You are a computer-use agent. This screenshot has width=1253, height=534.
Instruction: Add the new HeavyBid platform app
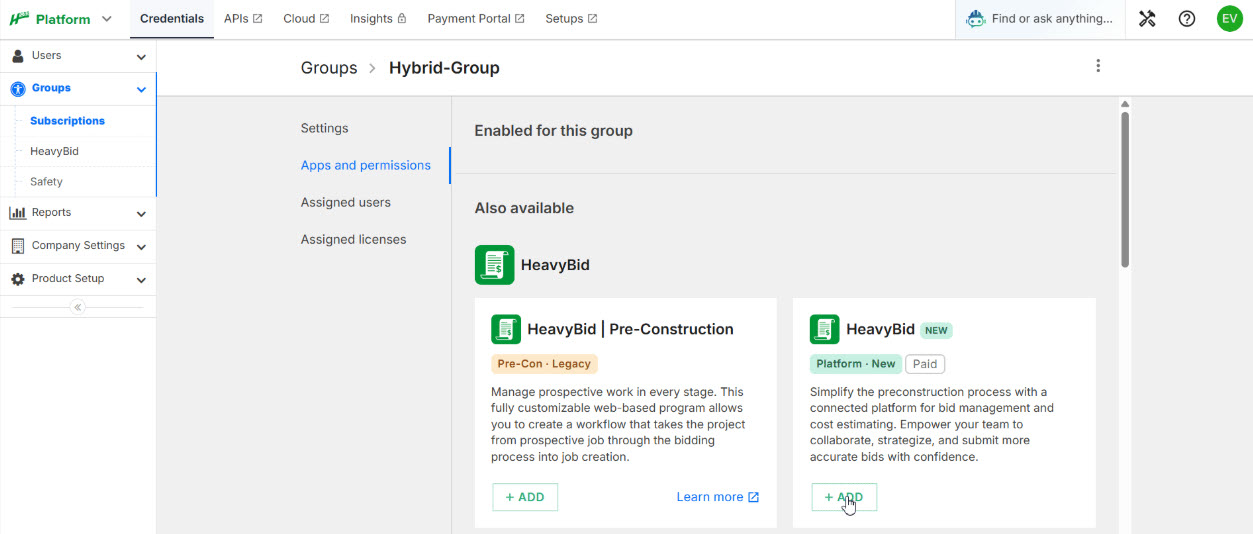(x=844, y=497)
